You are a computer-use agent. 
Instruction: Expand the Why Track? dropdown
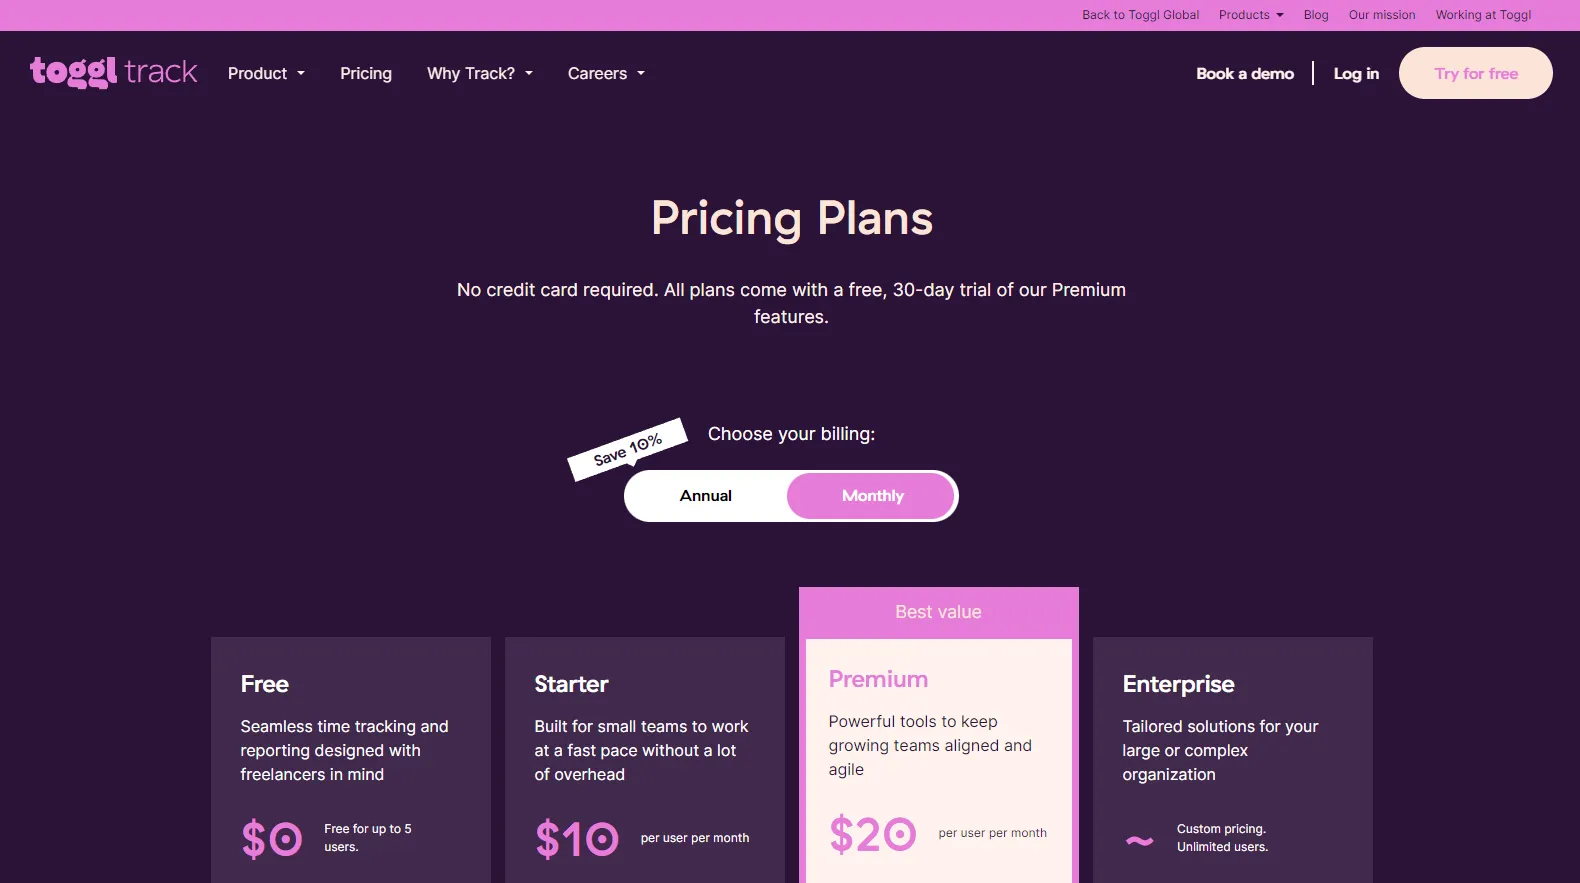pyautogui.click(x=480, y=73)
